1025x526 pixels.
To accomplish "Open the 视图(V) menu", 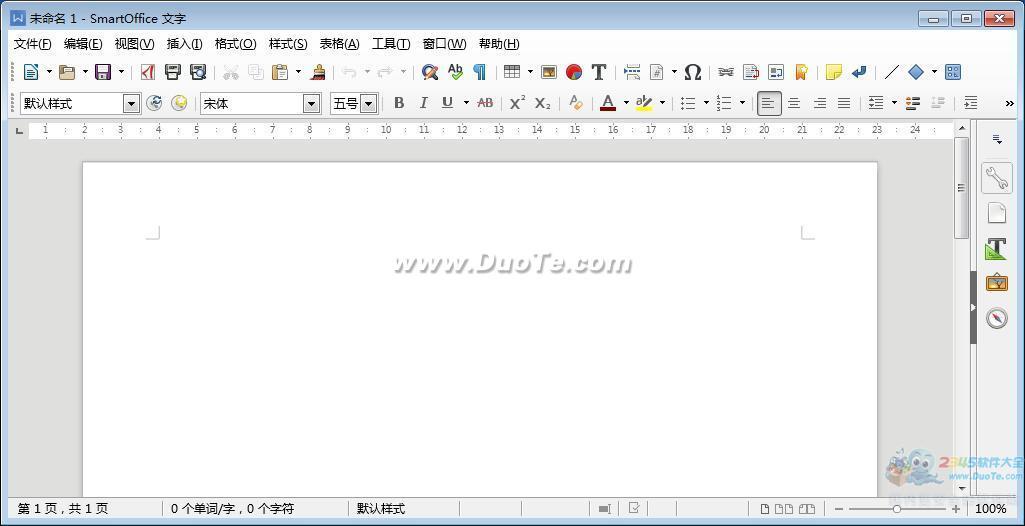I will click(x=134, y=44).
